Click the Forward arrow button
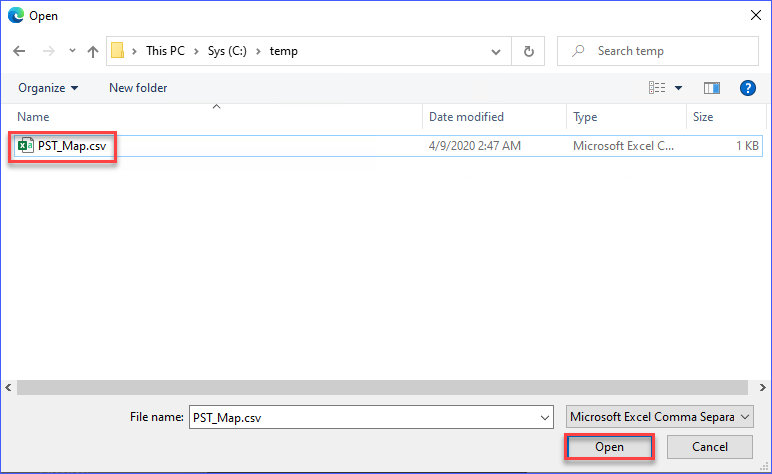 tap(48, 51)
